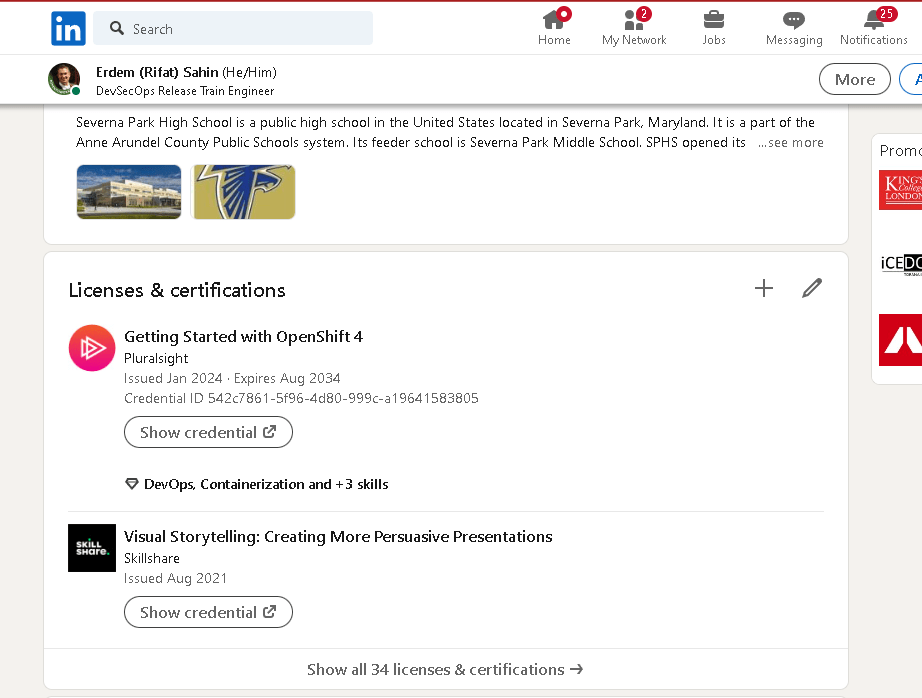
Task: Show credential for Visual Storytelling certificate
Action: point(208,612)
